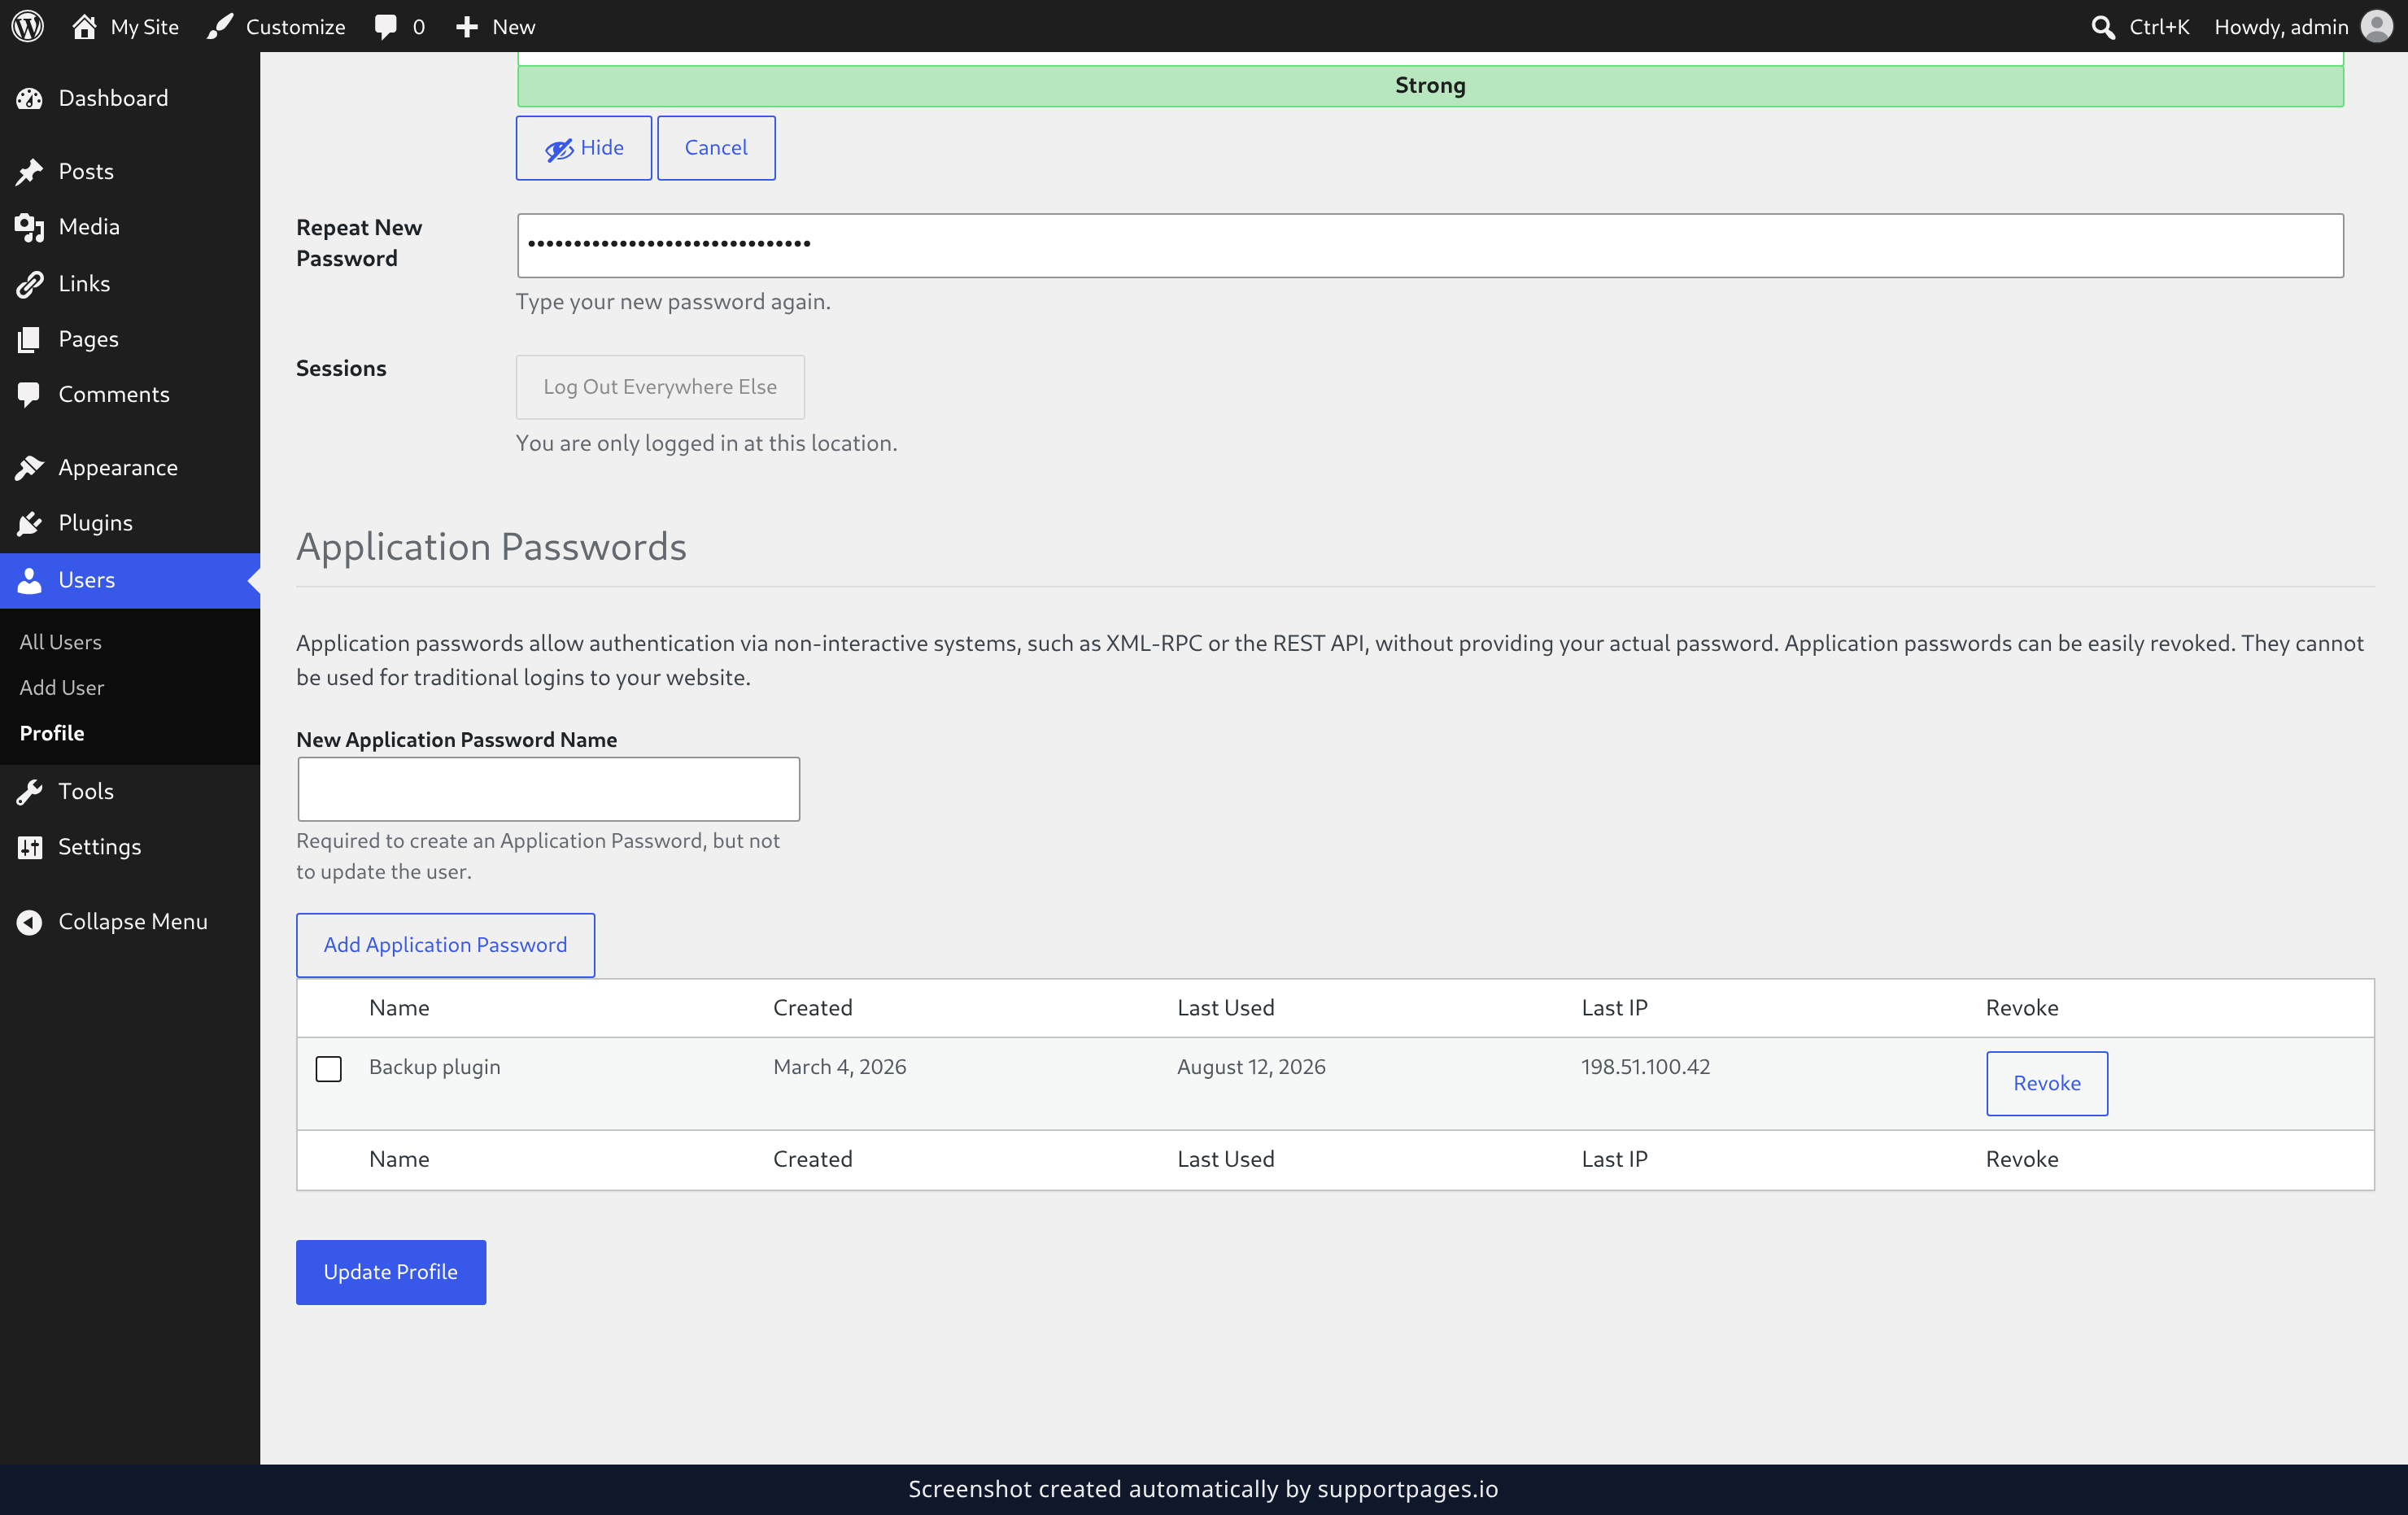The height and width of the screenshot is (1515, 2408).
Task: Focus the Repeat New Password field
Action: (x=1429, y=245)
